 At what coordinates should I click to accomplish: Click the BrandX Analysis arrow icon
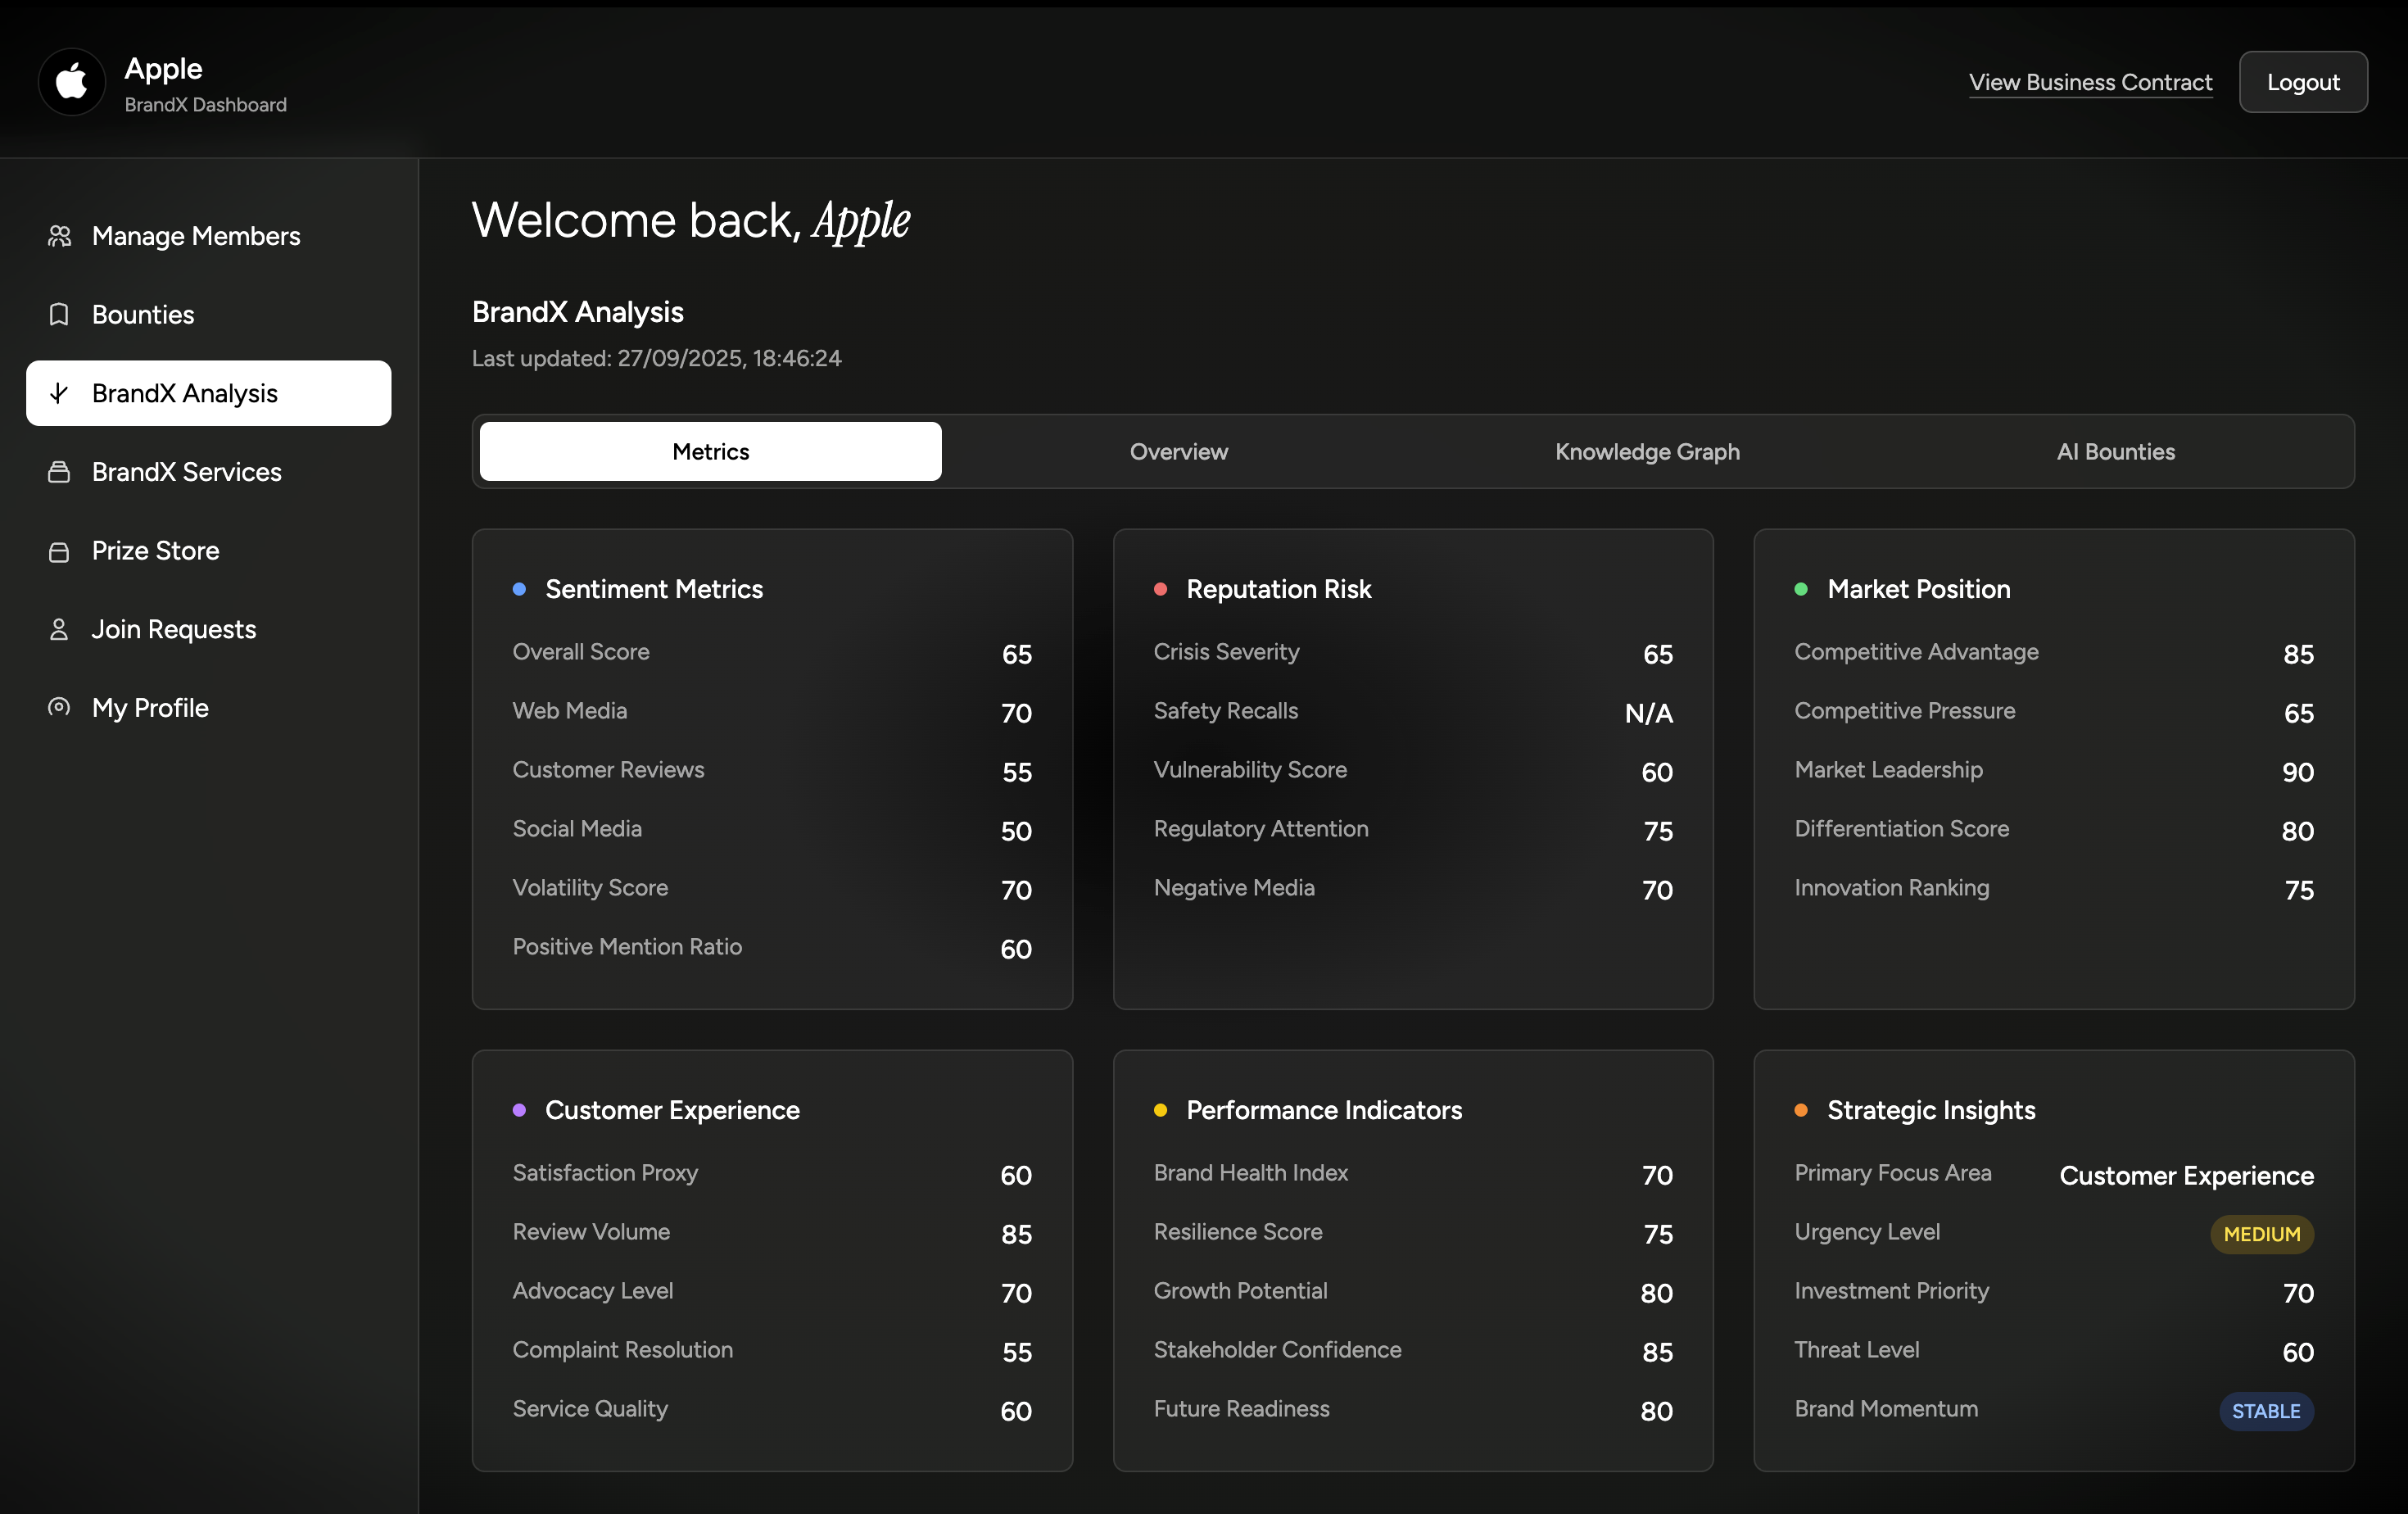point(59,393)
